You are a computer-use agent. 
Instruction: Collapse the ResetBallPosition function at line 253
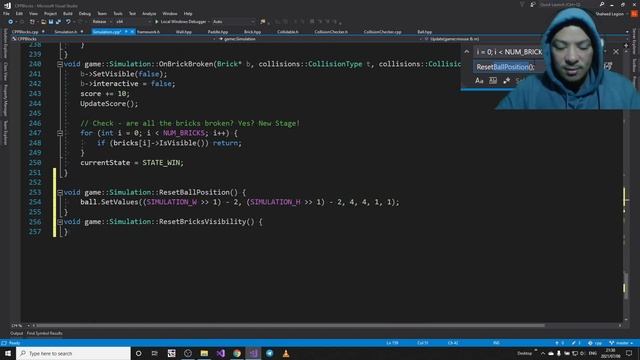[x=60, y=192]
